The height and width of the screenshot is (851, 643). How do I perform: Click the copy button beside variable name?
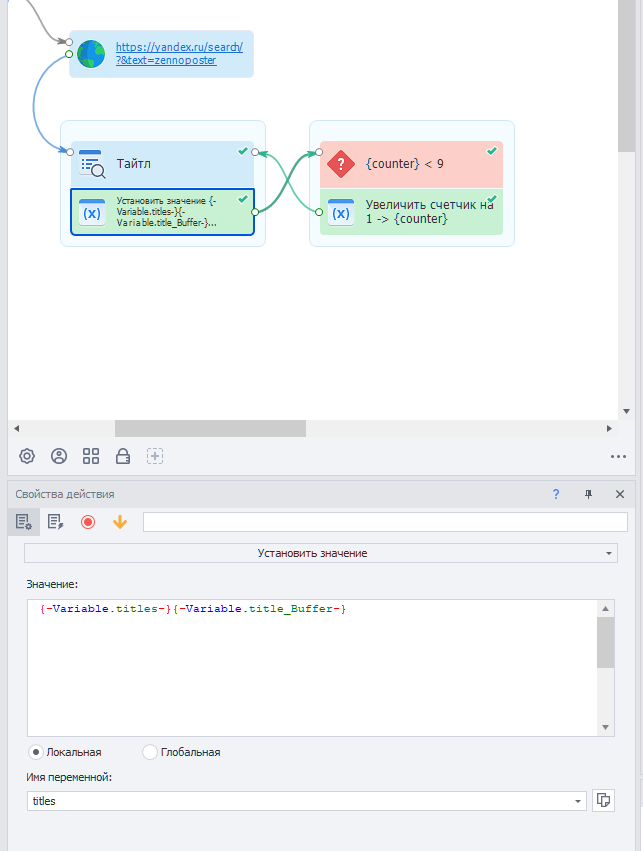point(603,801)
